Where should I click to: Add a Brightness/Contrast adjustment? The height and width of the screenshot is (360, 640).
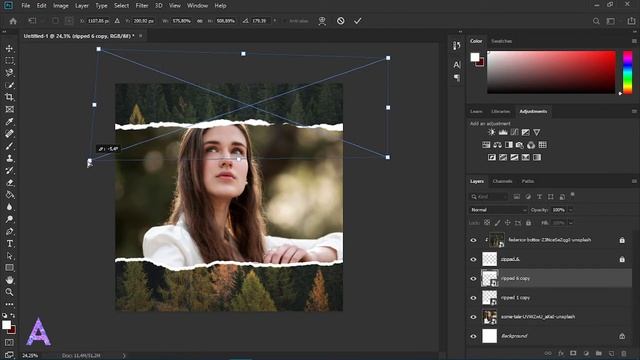point(492,132)
